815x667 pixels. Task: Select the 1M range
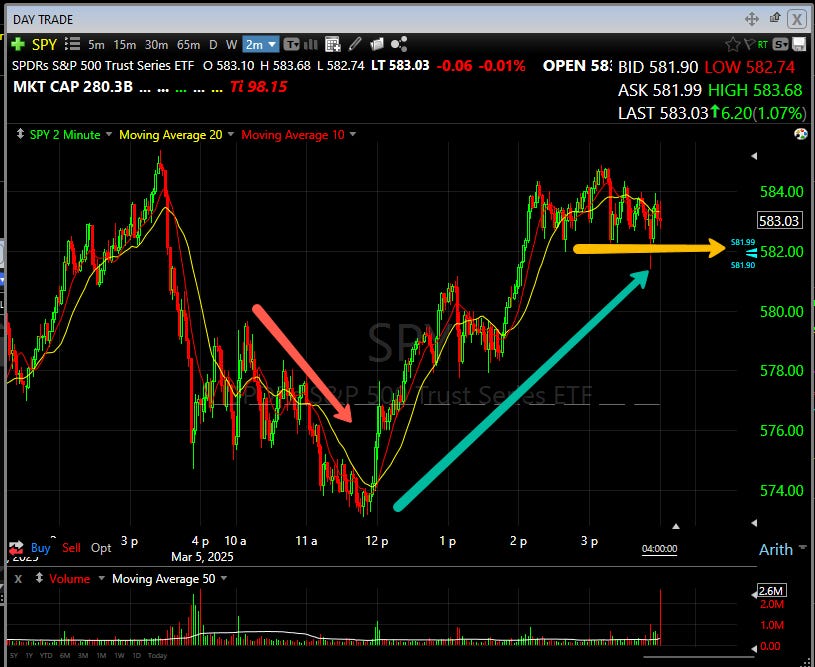pyautogui.click(x=101, y=656)
